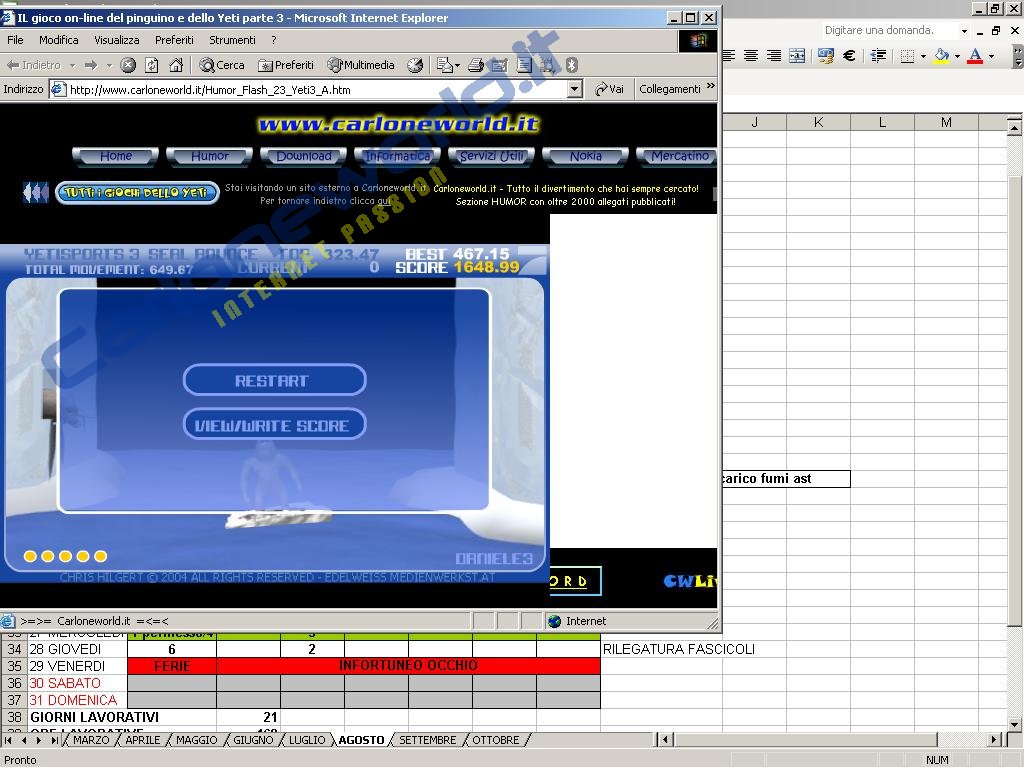The width and height of the screenshot is (1024, 768).
Task: Click the Bluetooth icon in browser toolbar
Action: 571,65
